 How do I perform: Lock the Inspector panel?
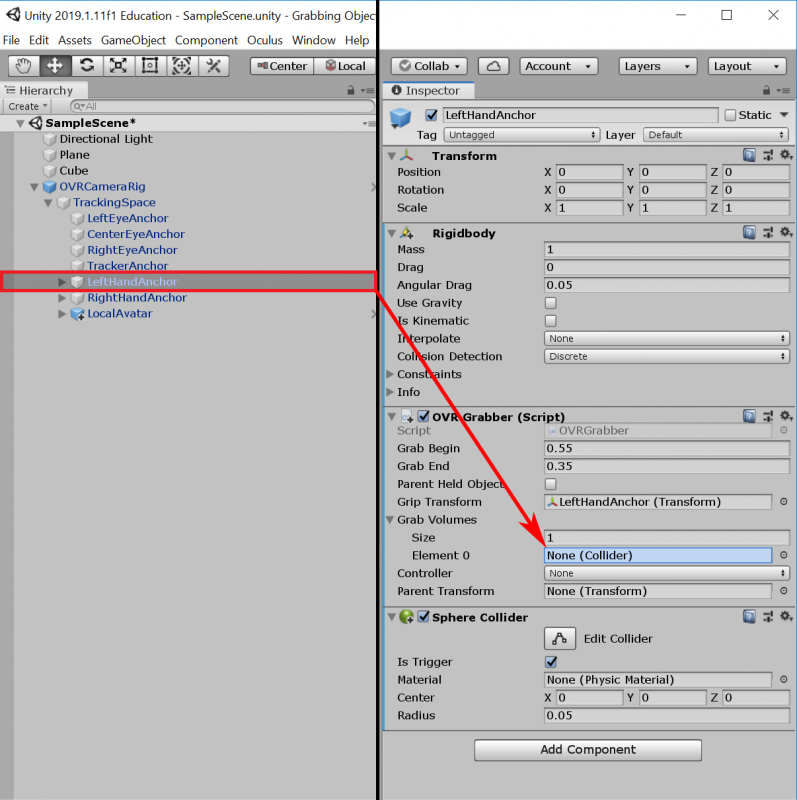point(766,90)
